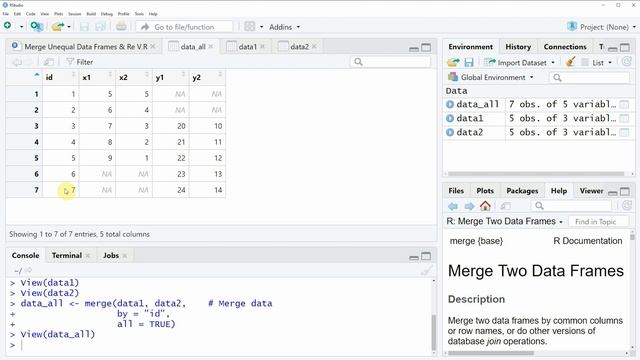Switch to the Merge Unequal Data Frames script tab
The width and height of the screenshot is (640, 360).
[x=86, y=47]
